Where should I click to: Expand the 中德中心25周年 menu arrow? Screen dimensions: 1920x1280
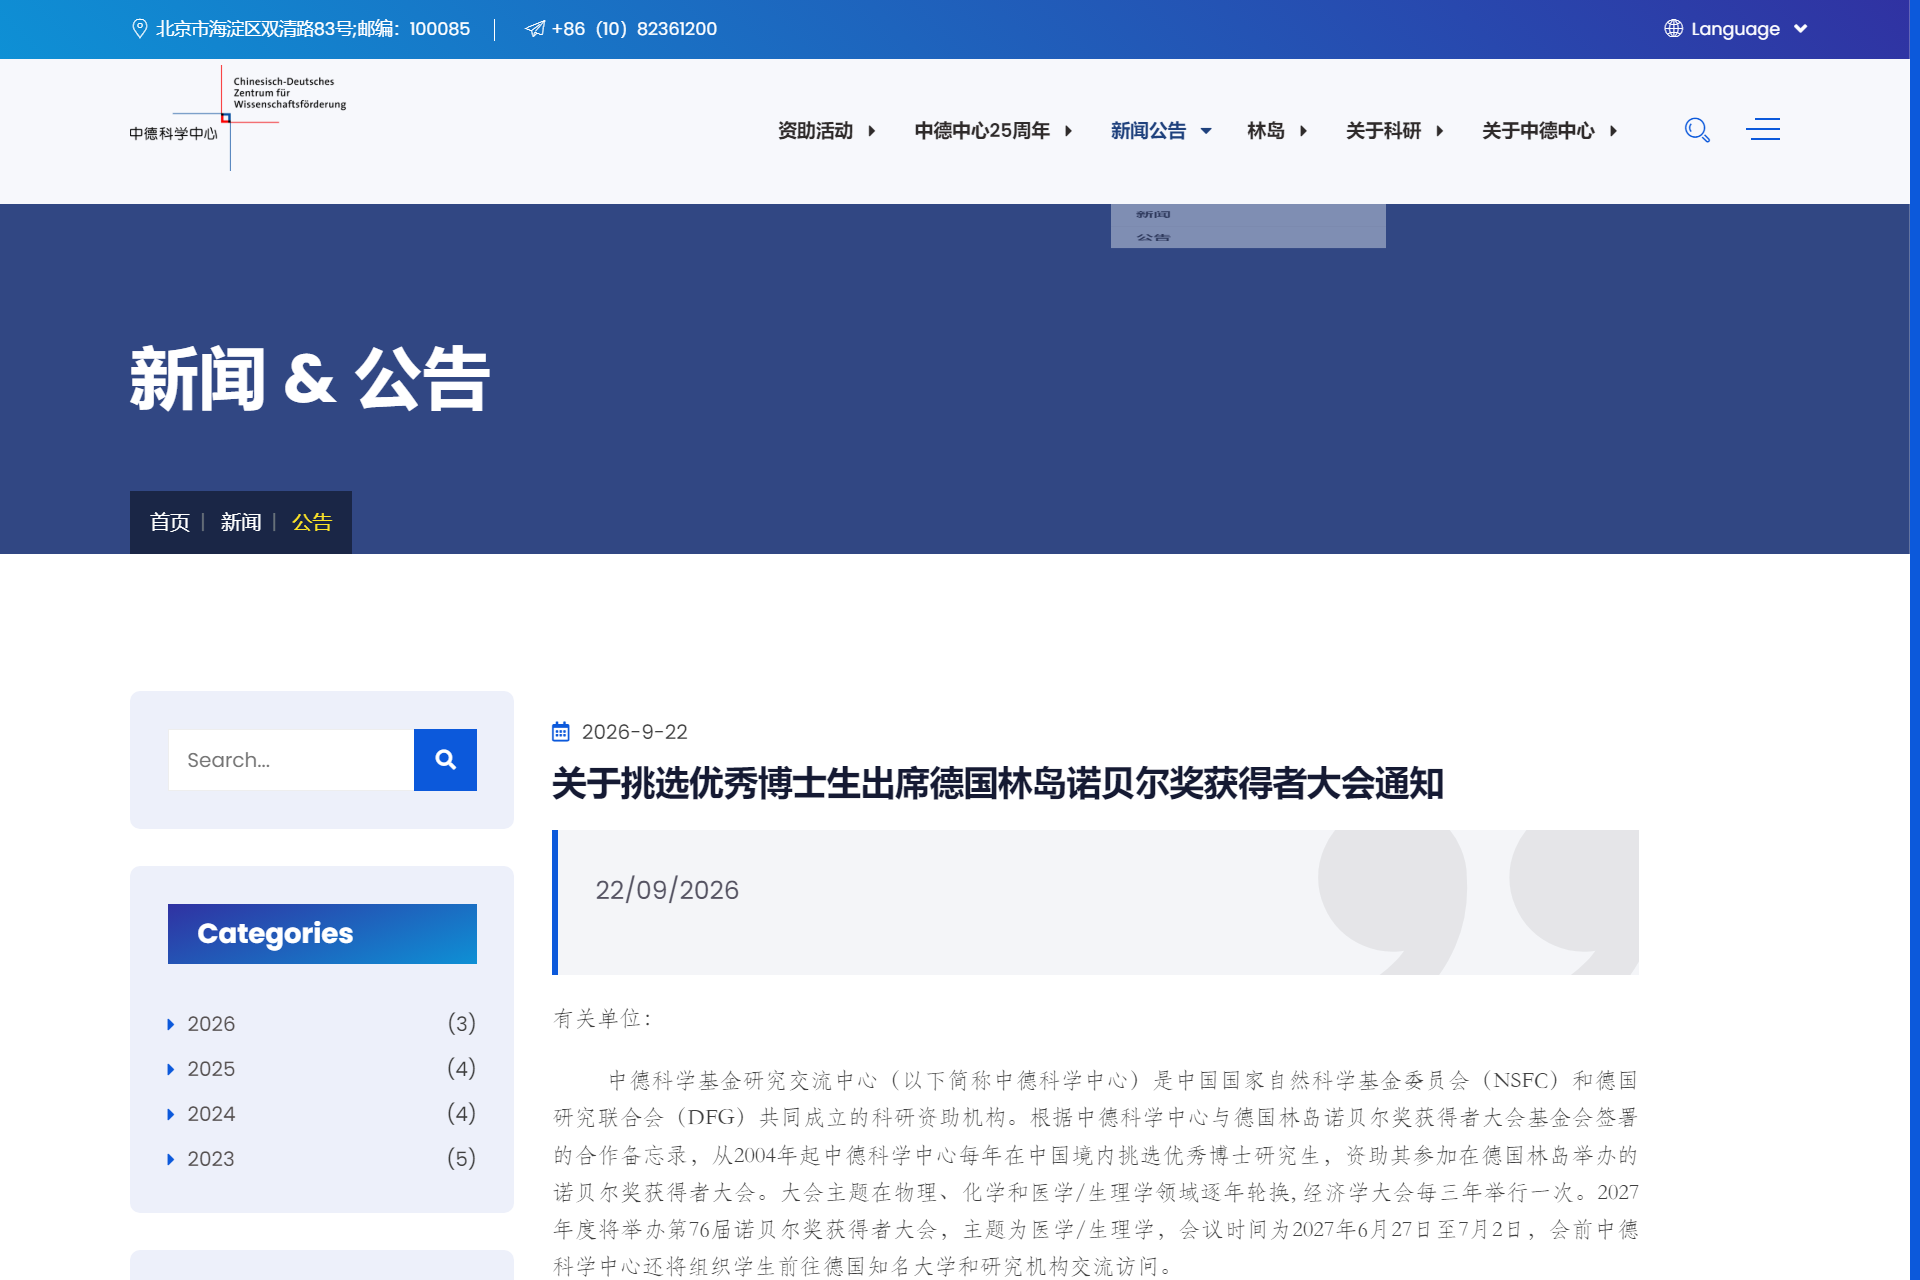click(1068, 131)
